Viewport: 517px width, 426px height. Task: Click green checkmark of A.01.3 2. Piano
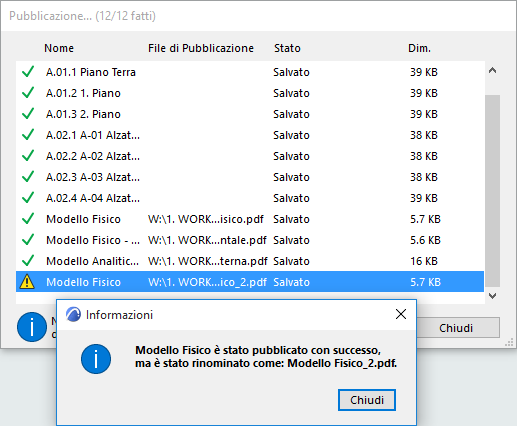(x=28, y=113)
